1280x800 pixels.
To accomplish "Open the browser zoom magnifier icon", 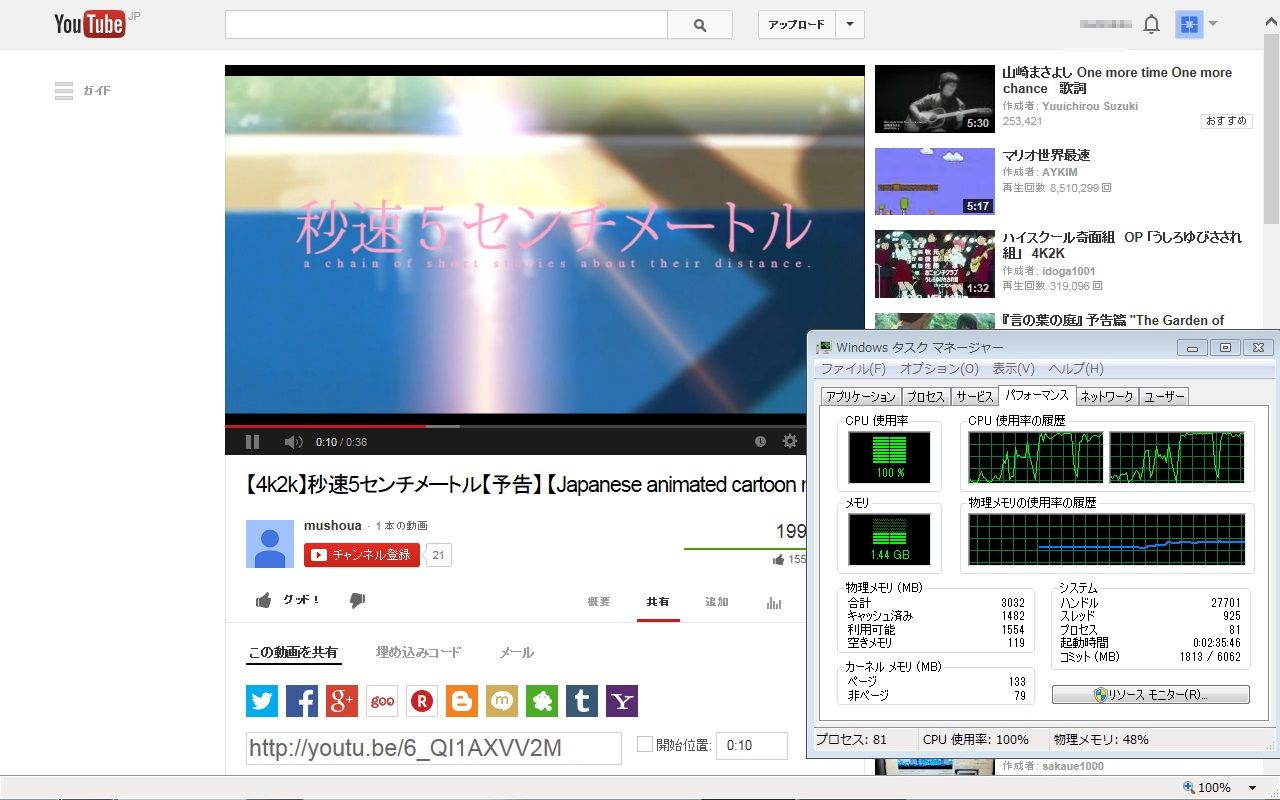I will 1188,788.
